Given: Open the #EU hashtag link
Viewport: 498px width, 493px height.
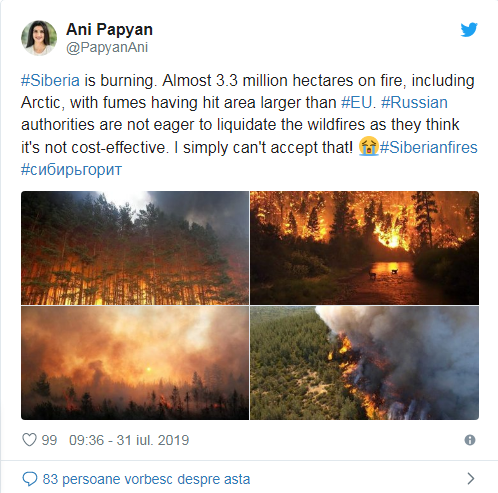Looking at the screenshot, I should click(356, 103).
